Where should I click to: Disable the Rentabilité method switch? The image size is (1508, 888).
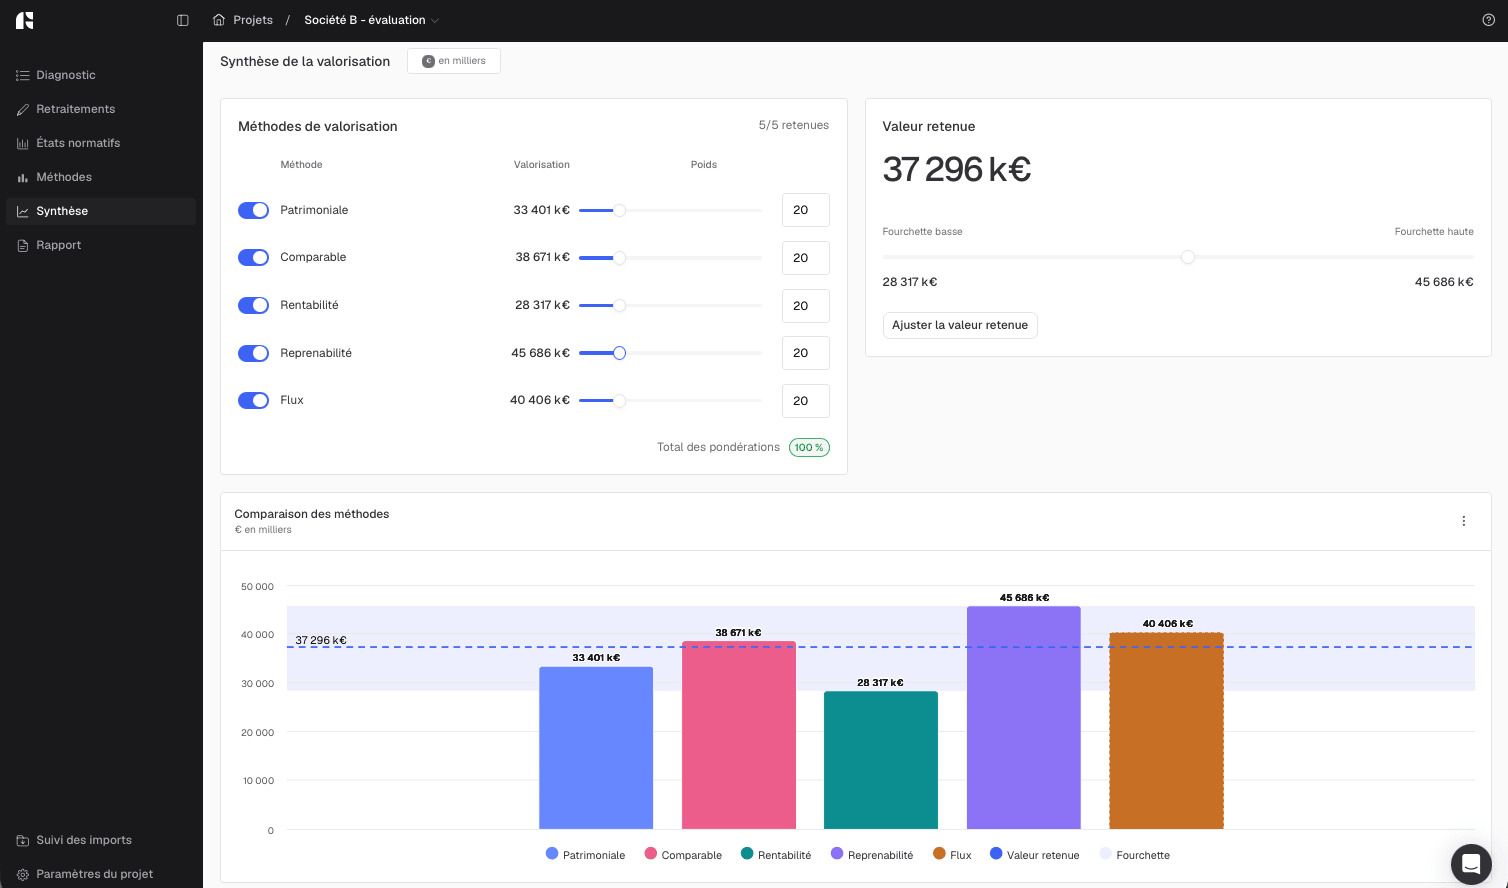tap(254, 305)
